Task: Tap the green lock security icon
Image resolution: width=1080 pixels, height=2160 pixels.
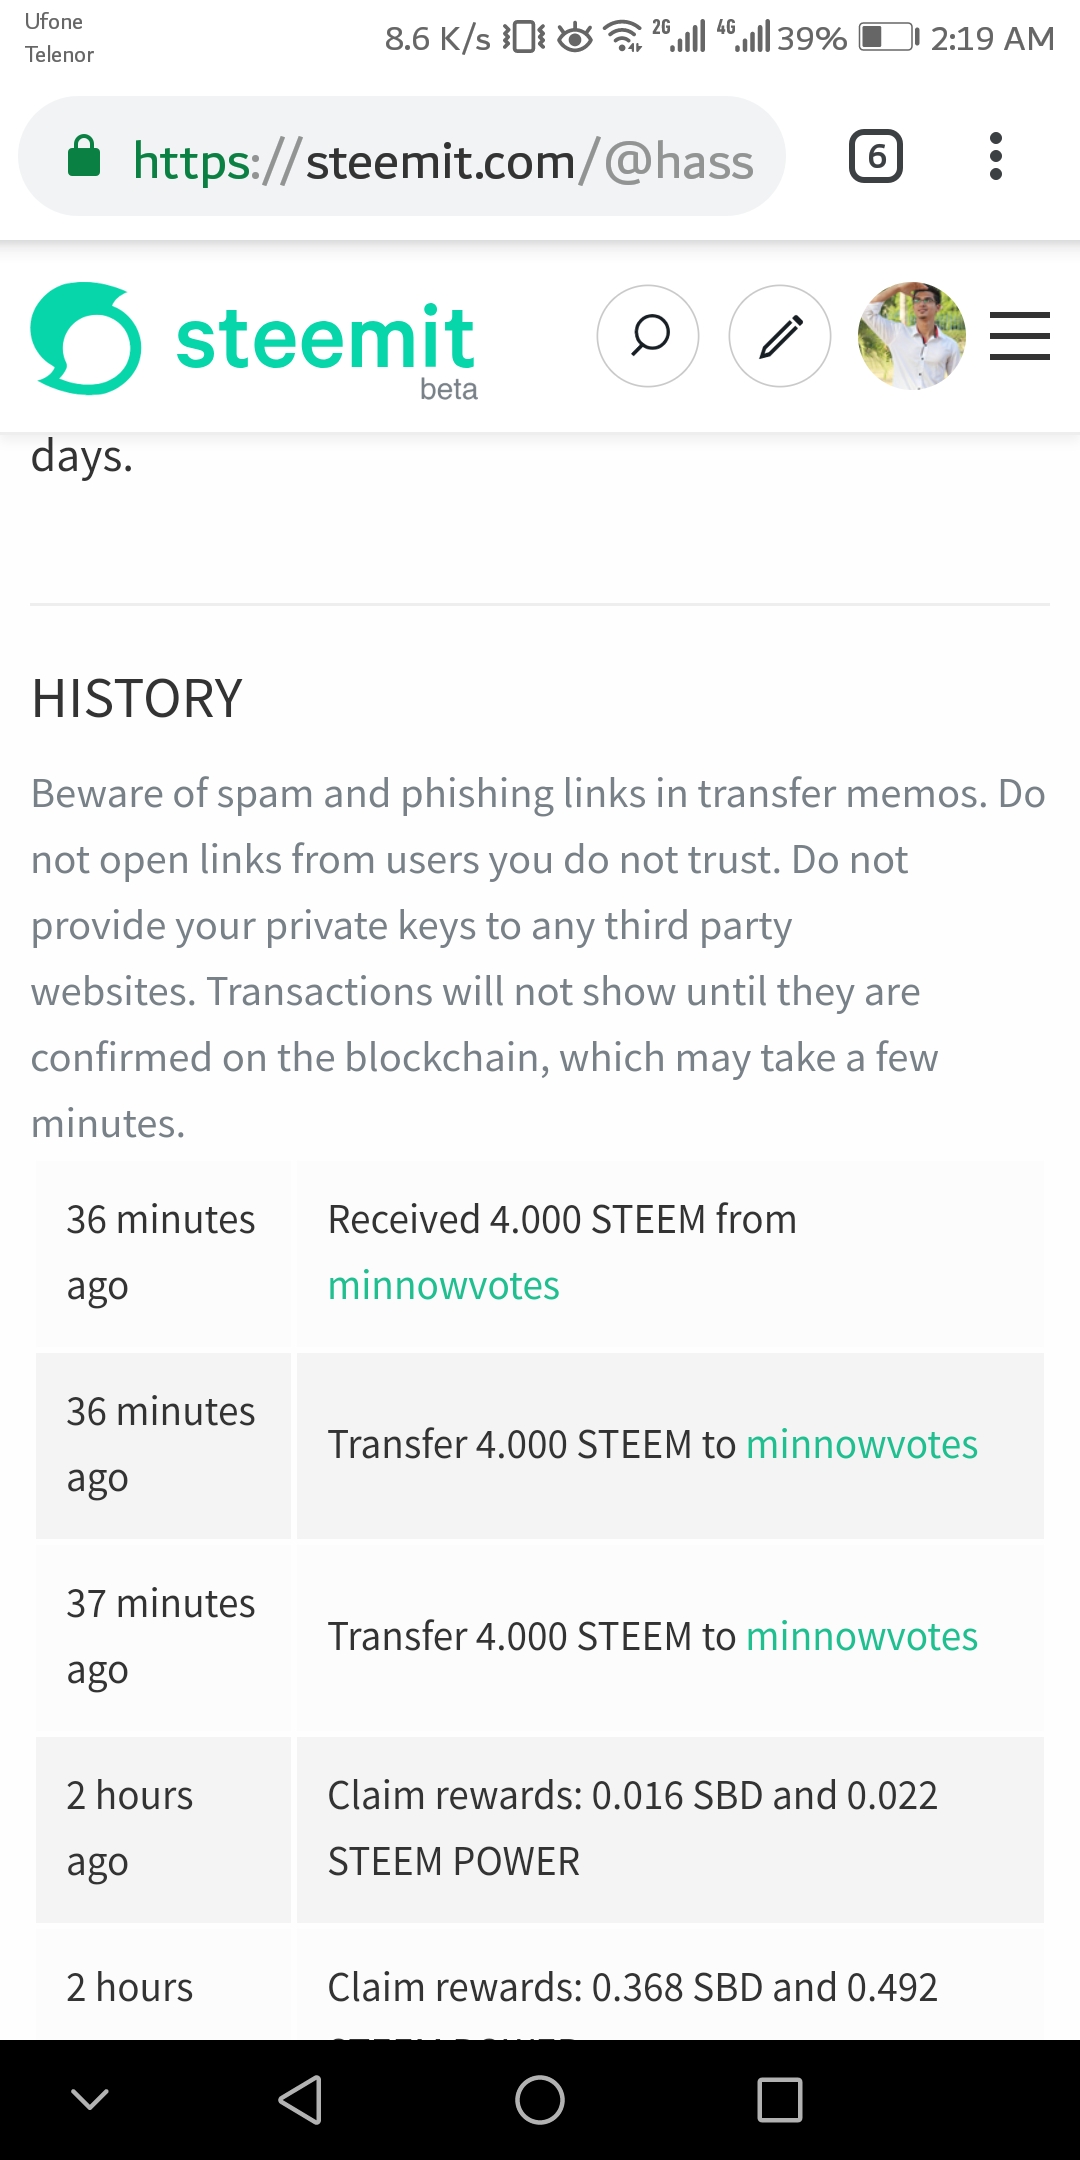Action: click(x=84, y=157)
